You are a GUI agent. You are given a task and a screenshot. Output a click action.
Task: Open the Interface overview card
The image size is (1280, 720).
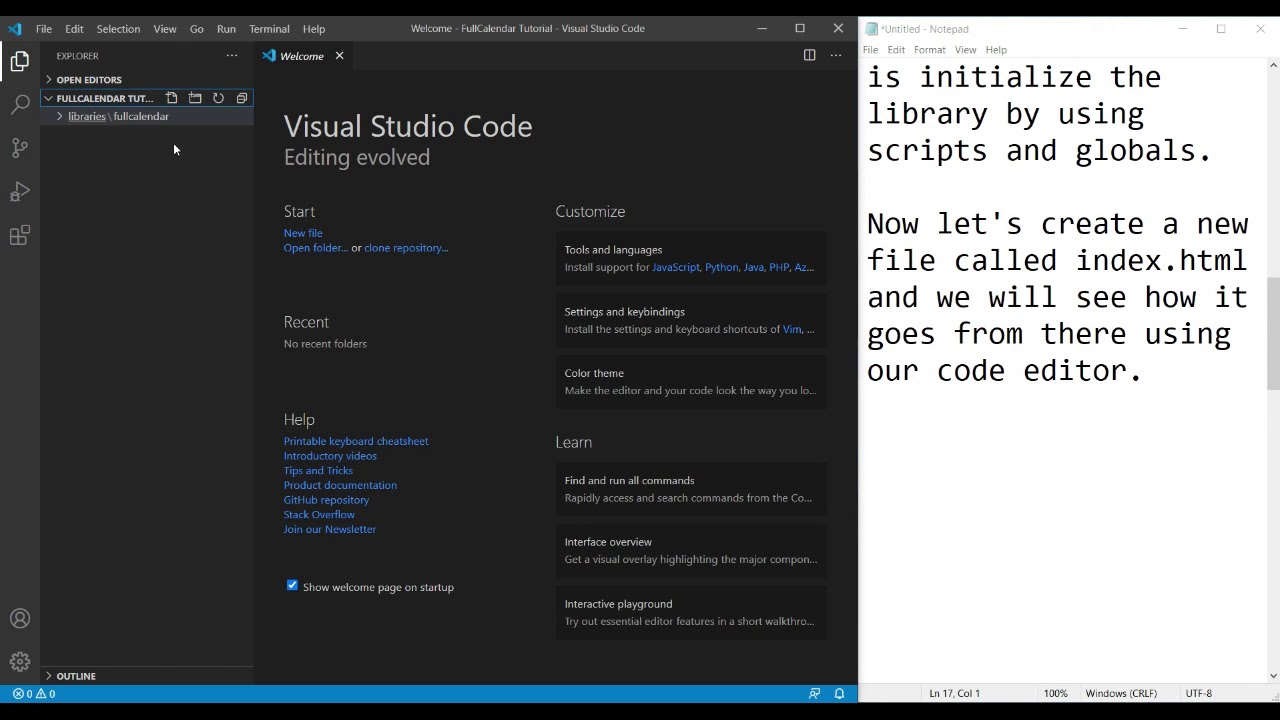click(x=691, y=551)
